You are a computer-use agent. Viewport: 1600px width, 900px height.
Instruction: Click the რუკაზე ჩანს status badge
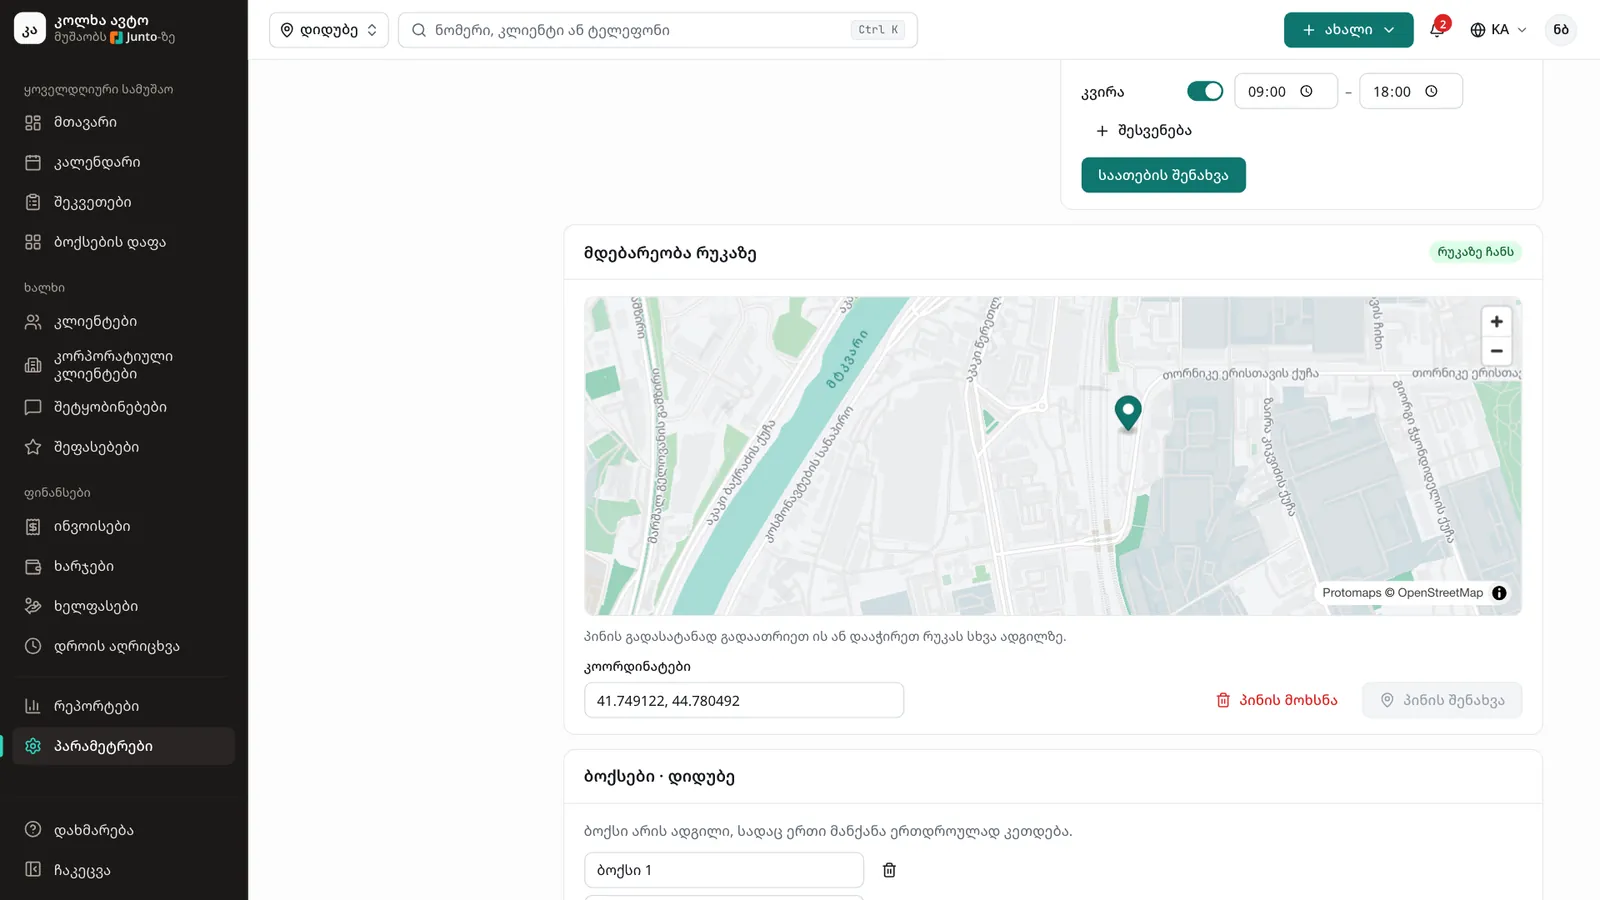pyautogui.click(x=1475, y=252)
